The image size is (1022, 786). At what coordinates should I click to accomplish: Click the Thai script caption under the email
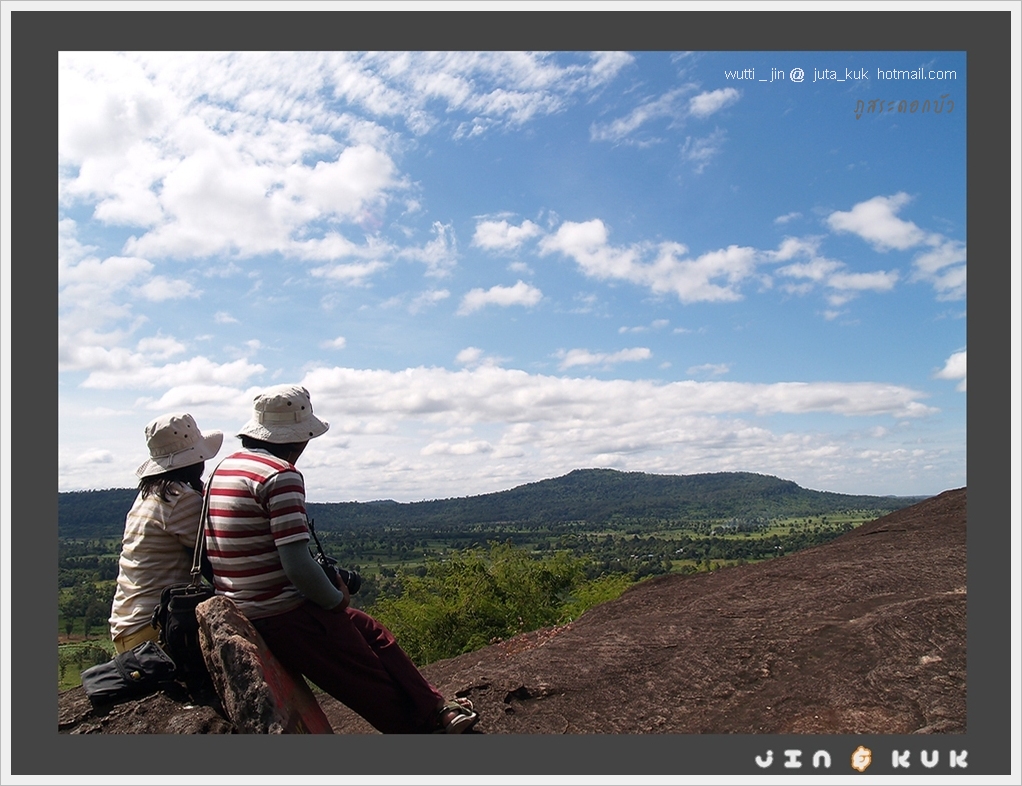coord(904,106)
